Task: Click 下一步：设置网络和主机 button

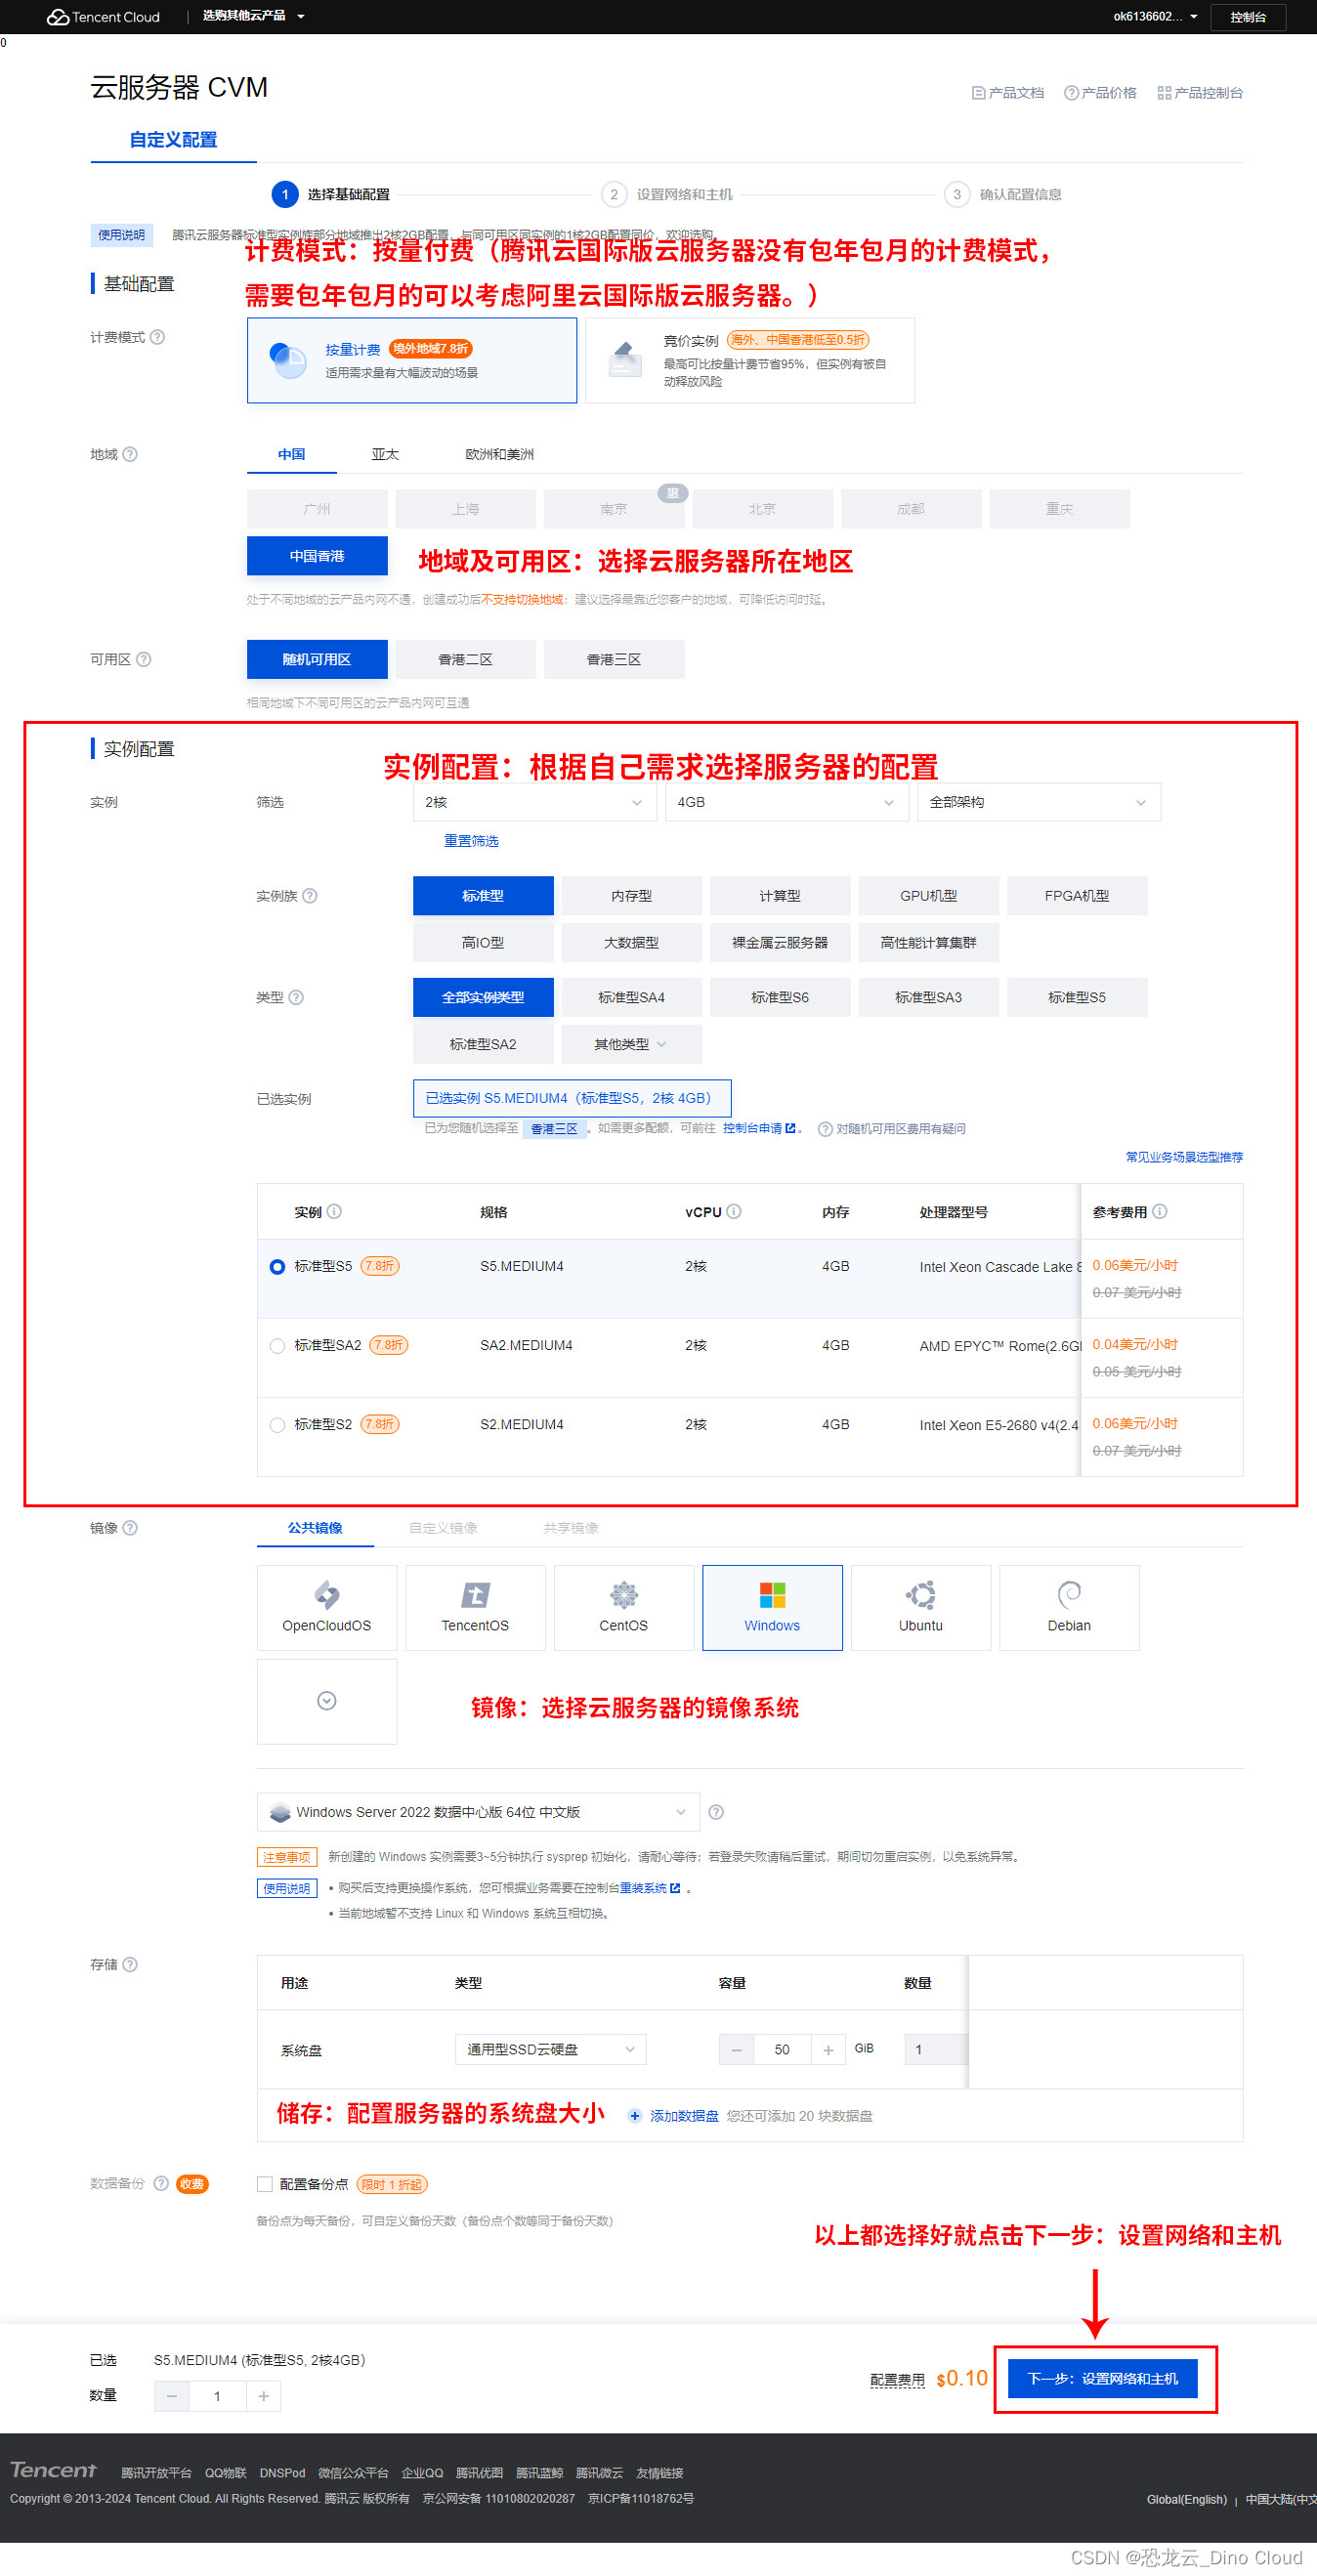Action: 1103,2379
